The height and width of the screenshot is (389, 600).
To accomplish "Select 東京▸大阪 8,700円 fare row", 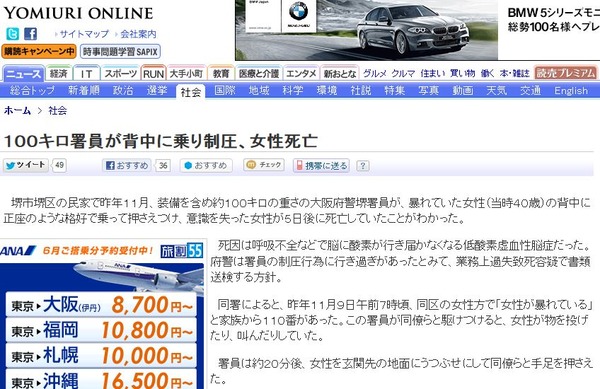I will pos(101,305).
